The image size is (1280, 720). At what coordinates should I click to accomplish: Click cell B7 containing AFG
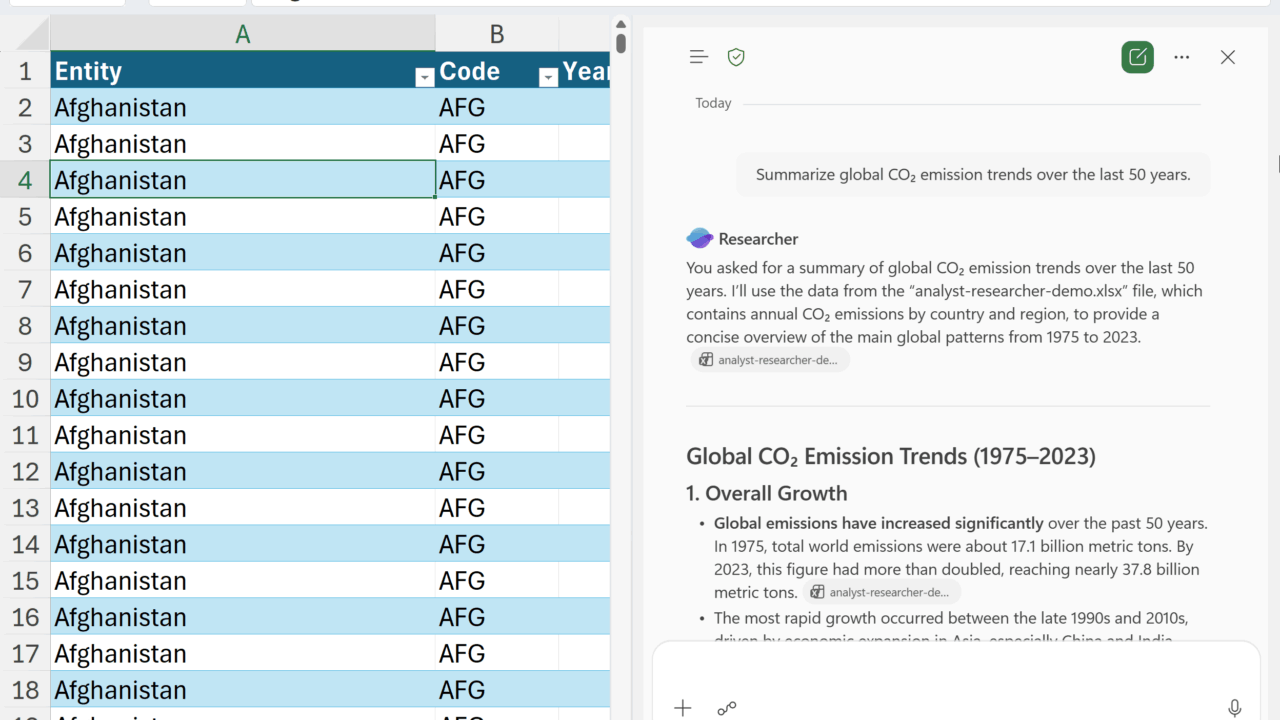pyautogui.click(x=496, y=290)
